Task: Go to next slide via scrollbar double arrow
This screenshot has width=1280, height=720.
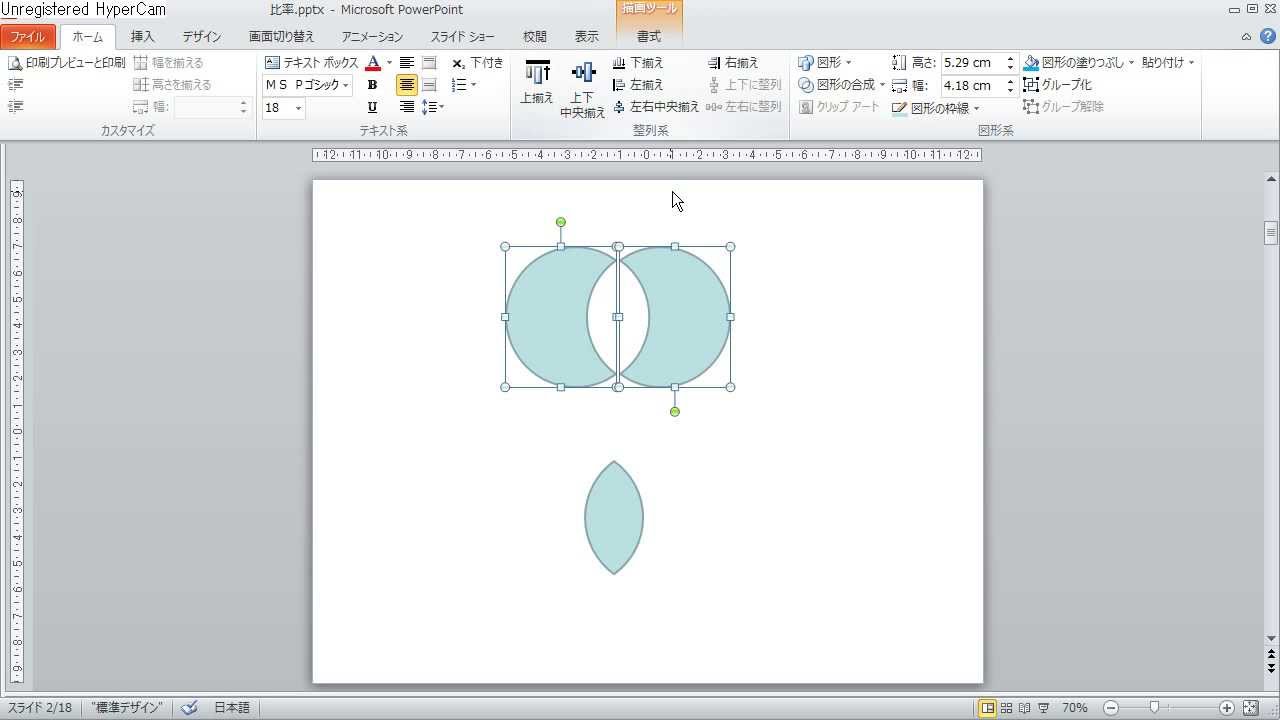Action: coord(1271,668)
